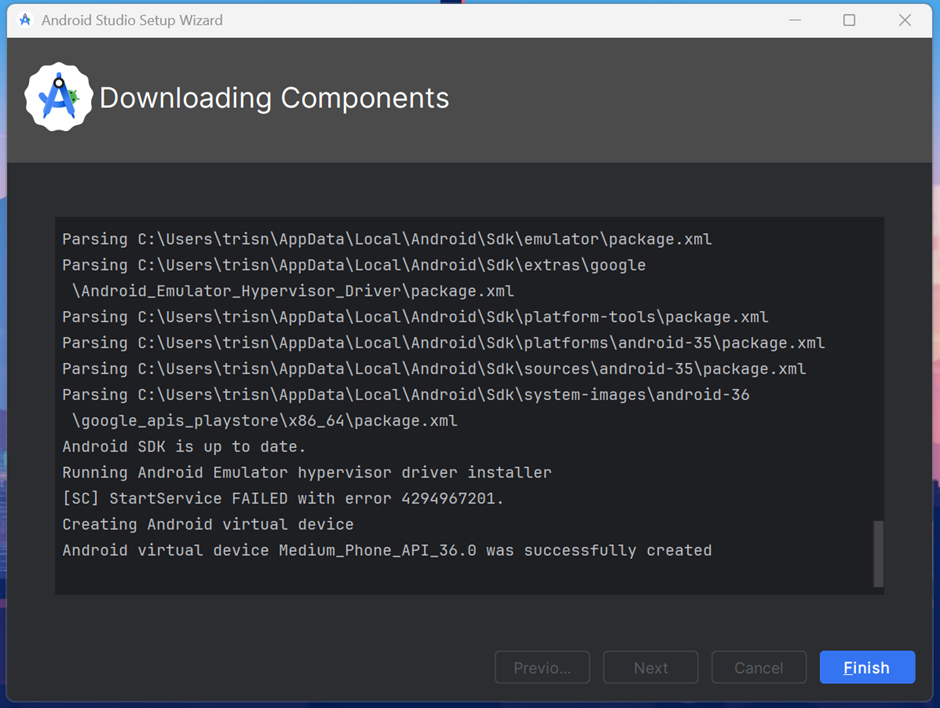Click the platform-tools\package.xml parsing line
The width and height of the screenshot is (940, 708).
click(415, 317)
